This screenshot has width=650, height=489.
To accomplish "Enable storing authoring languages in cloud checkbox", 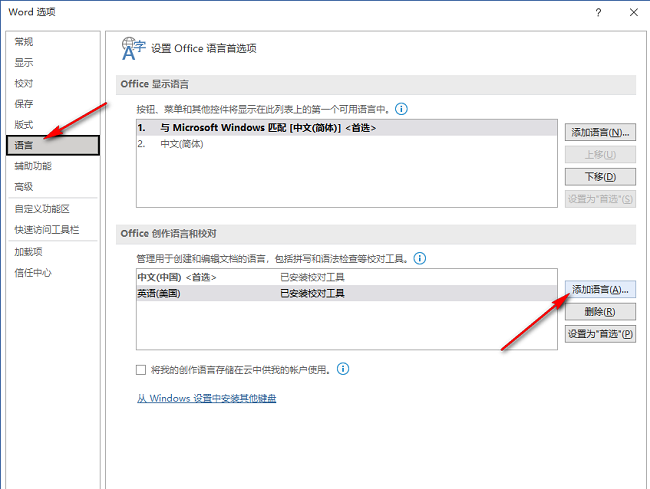I will pyautogui.click(x=141, y=370).
